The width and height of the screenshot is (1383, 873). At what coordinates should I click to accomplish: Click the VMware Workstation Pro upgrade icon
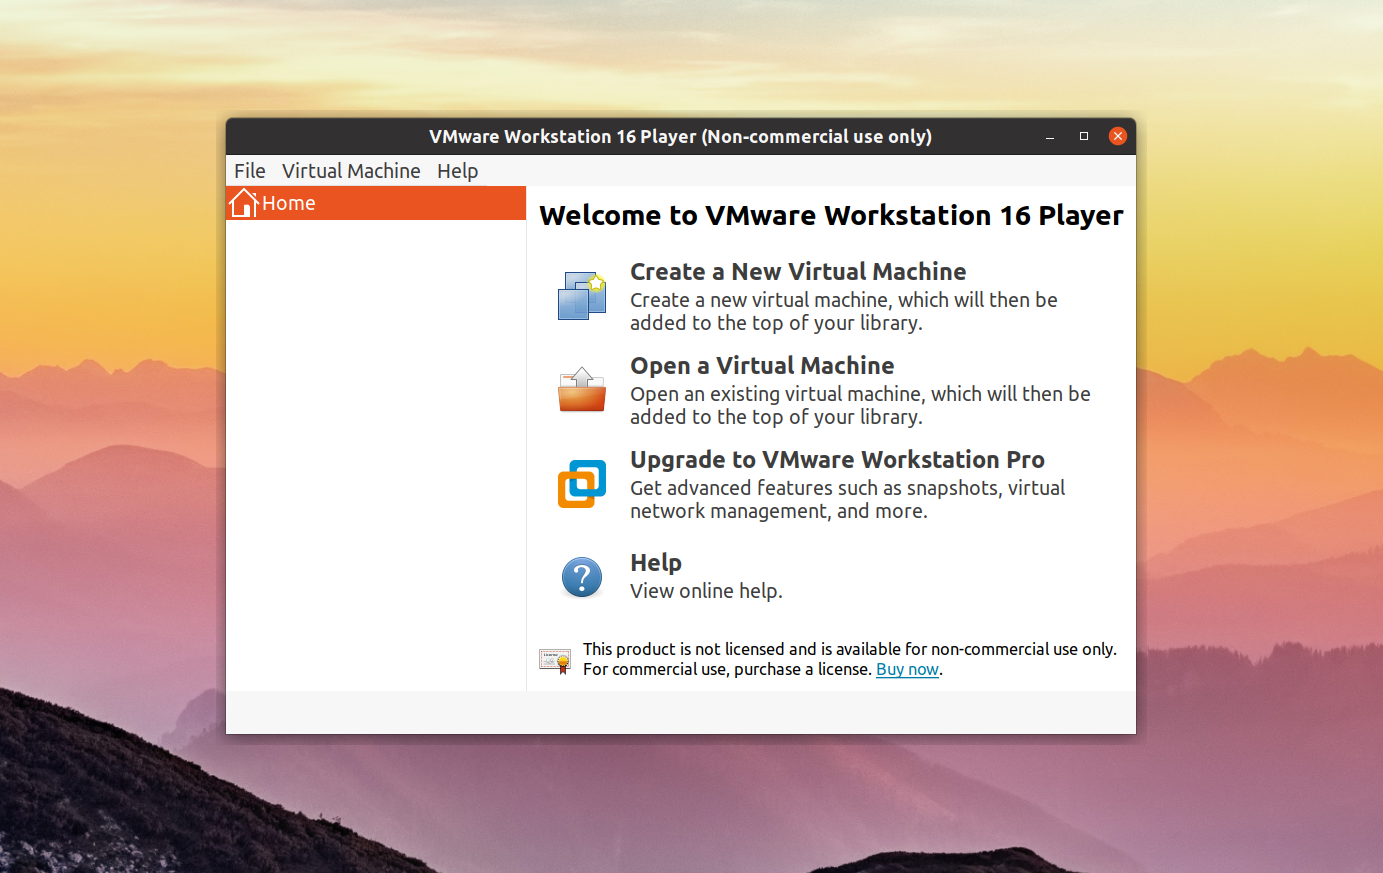point(582,484)
